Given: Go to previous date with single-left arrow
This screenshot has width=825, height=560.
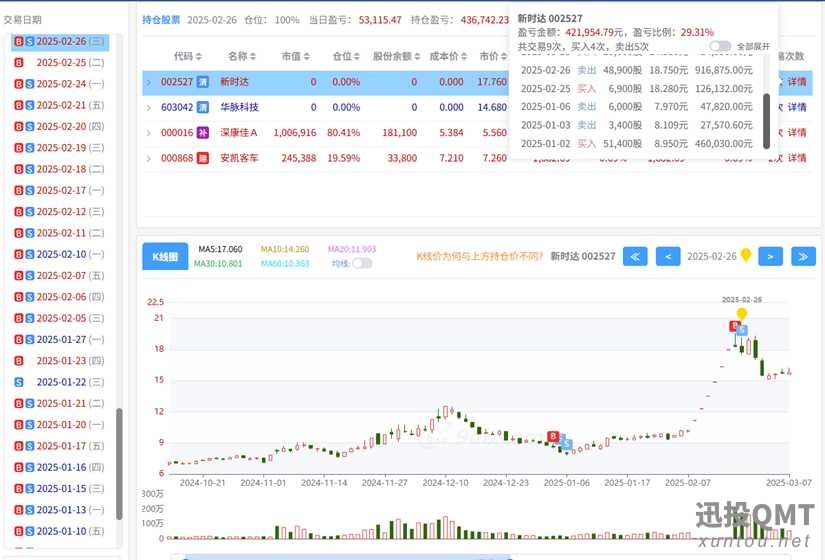Looking at the screenshot, I should [668, 256].
